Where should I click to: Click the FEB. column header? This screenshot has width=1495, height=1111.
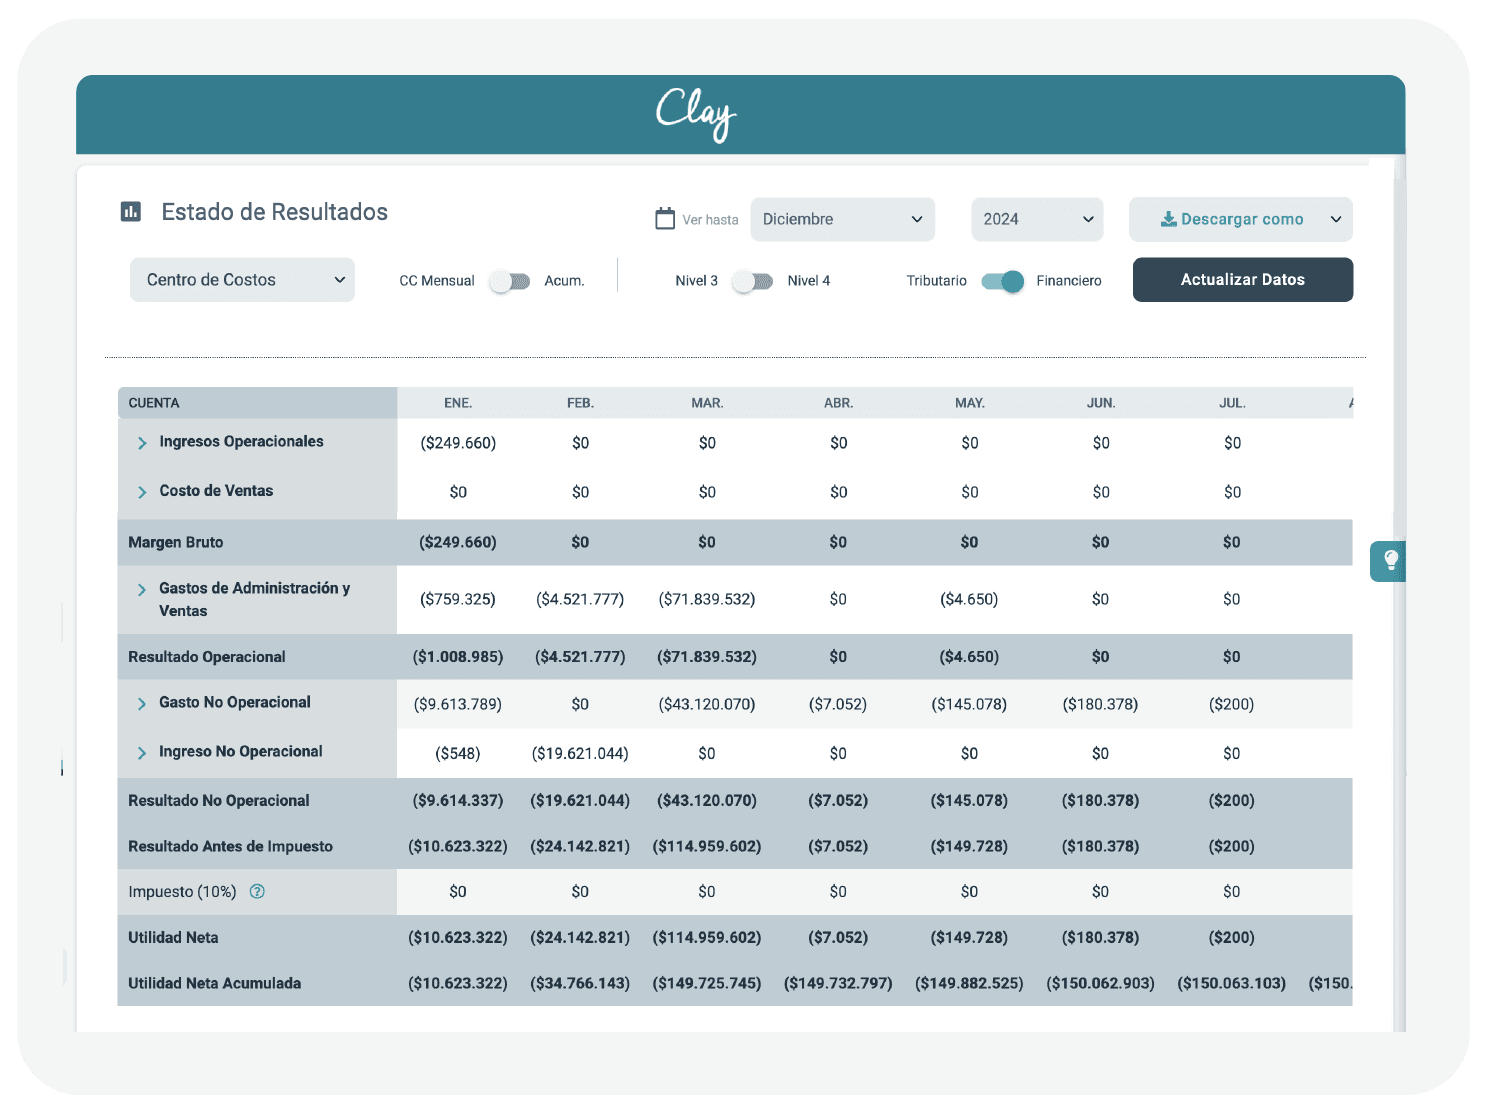[x=580, y=403]
